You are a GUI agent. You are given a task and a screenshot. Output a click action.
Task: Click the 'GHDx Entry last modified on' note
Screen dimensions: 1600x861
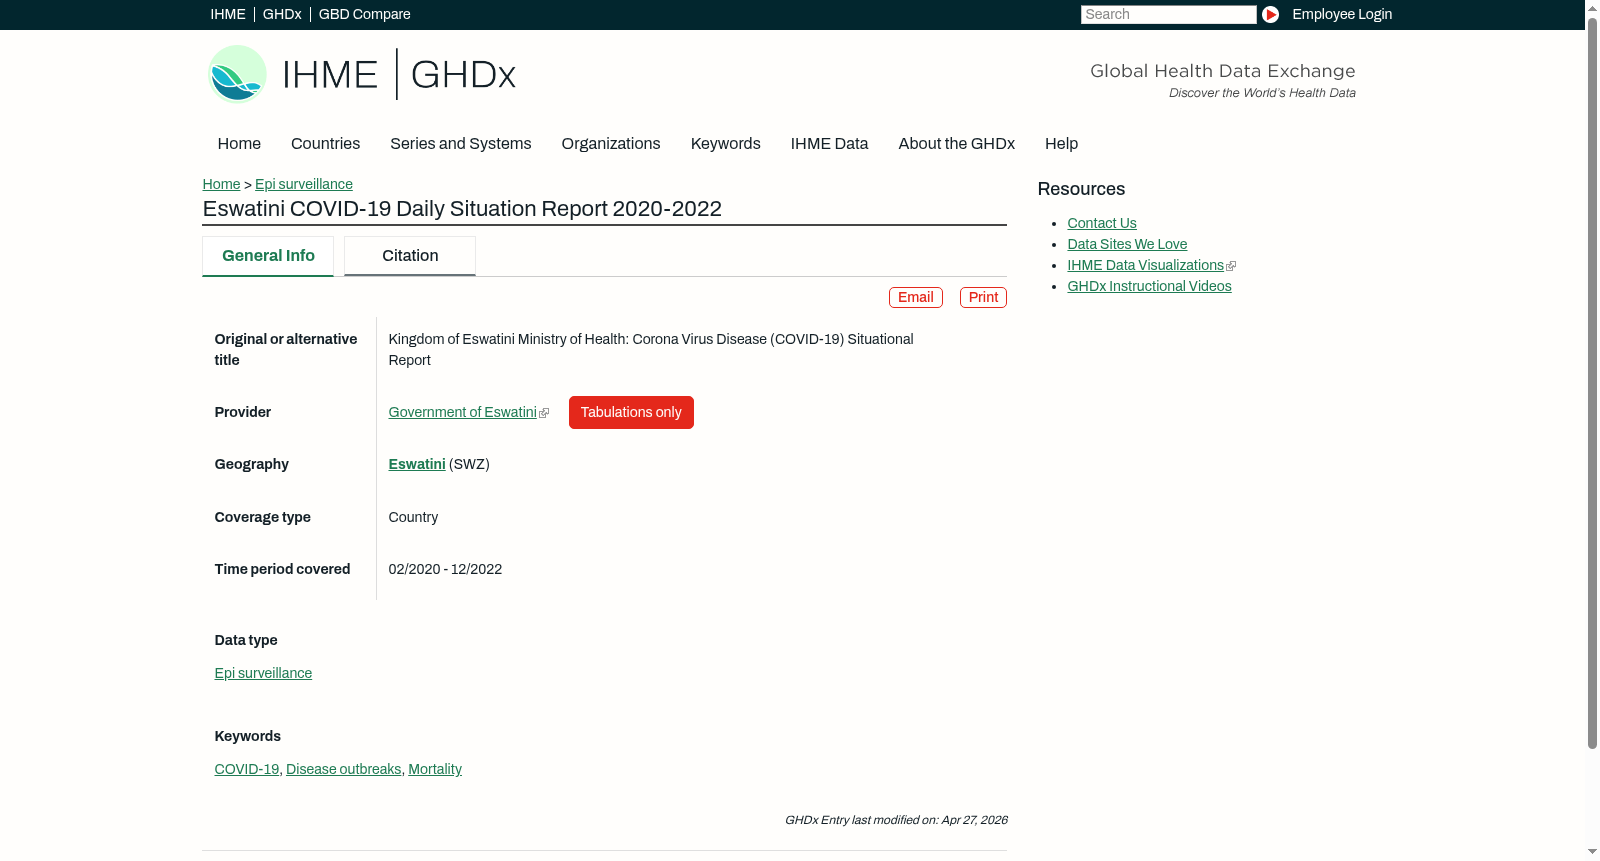(x=896, y=820)
